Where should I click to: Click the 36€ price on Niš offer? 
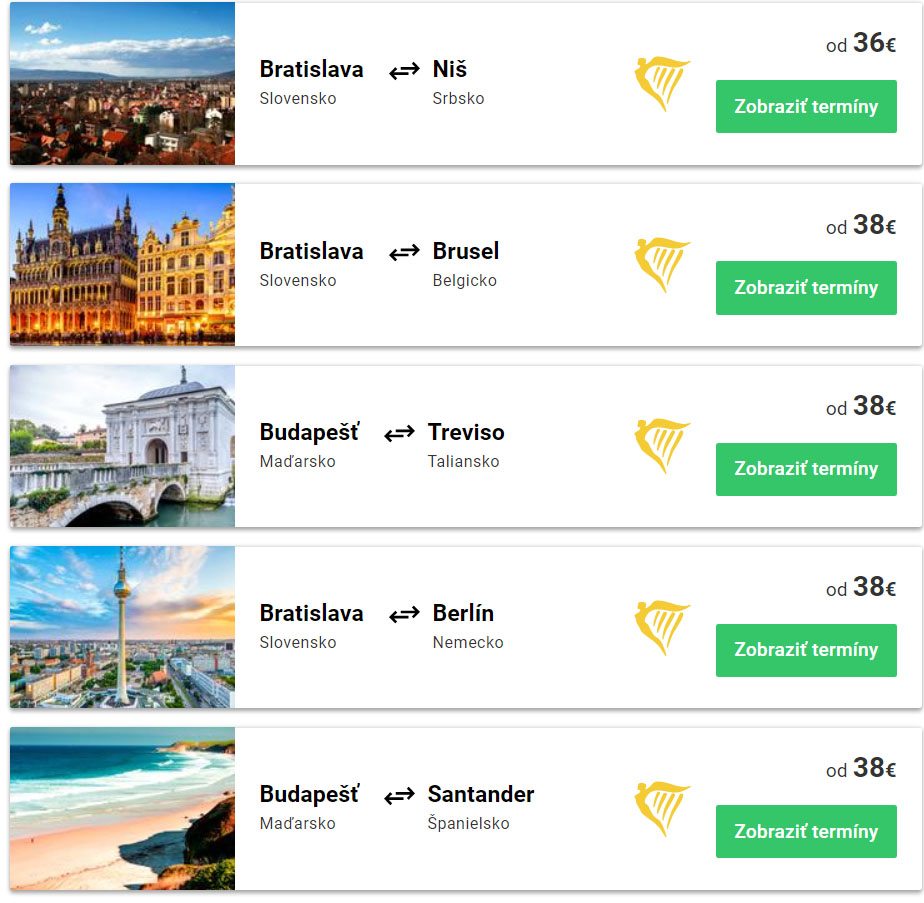tap(873, 44)
